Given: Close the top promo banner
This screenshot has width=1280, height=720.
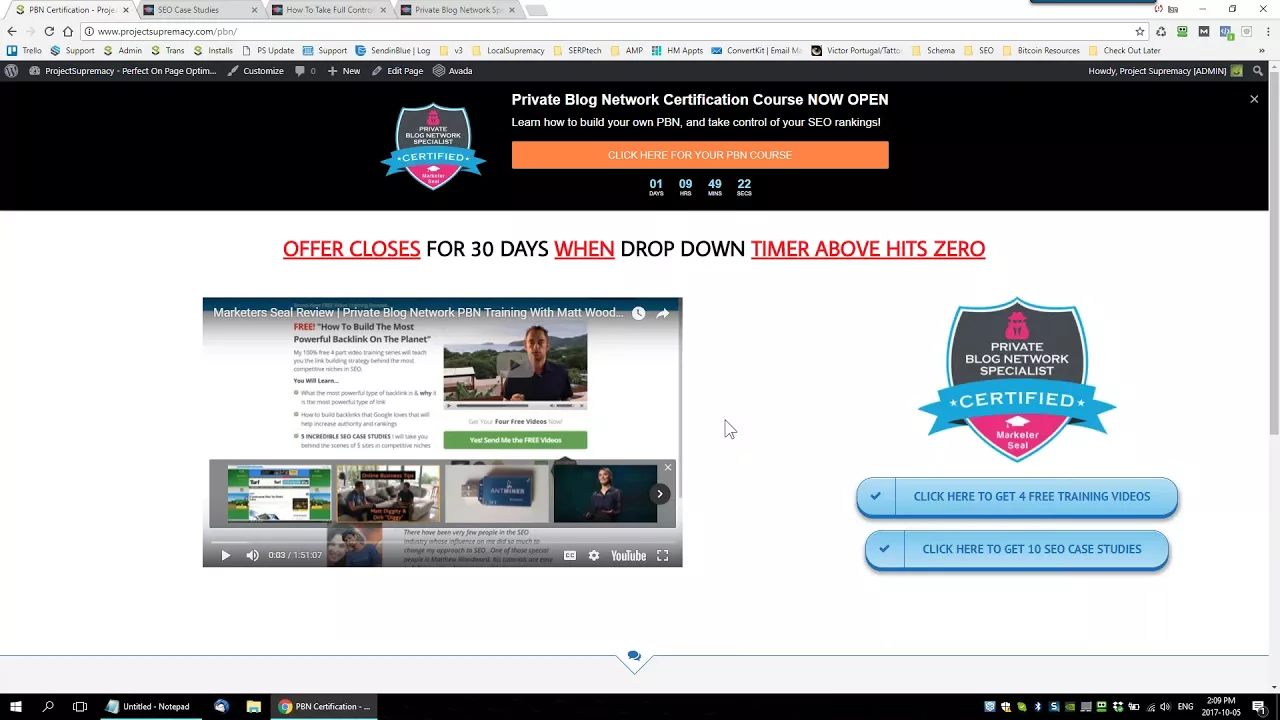Looking at the screenshot, I should coord(1254,99).
